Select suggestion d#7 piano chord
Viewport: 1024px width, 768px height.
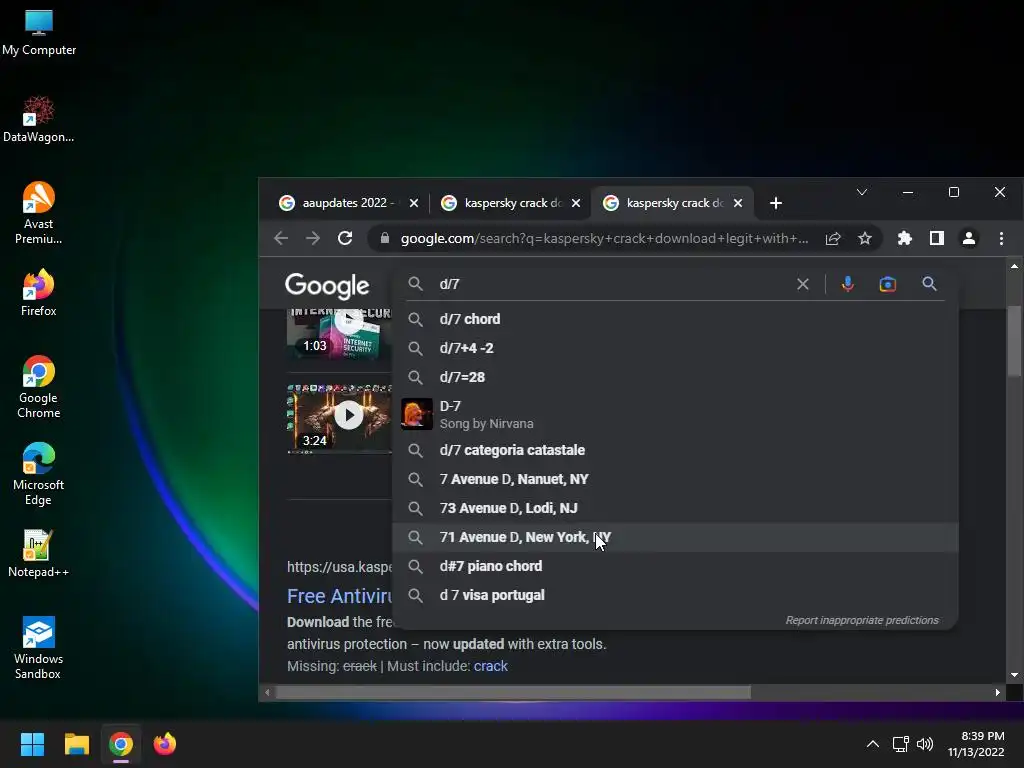(676, 566)
